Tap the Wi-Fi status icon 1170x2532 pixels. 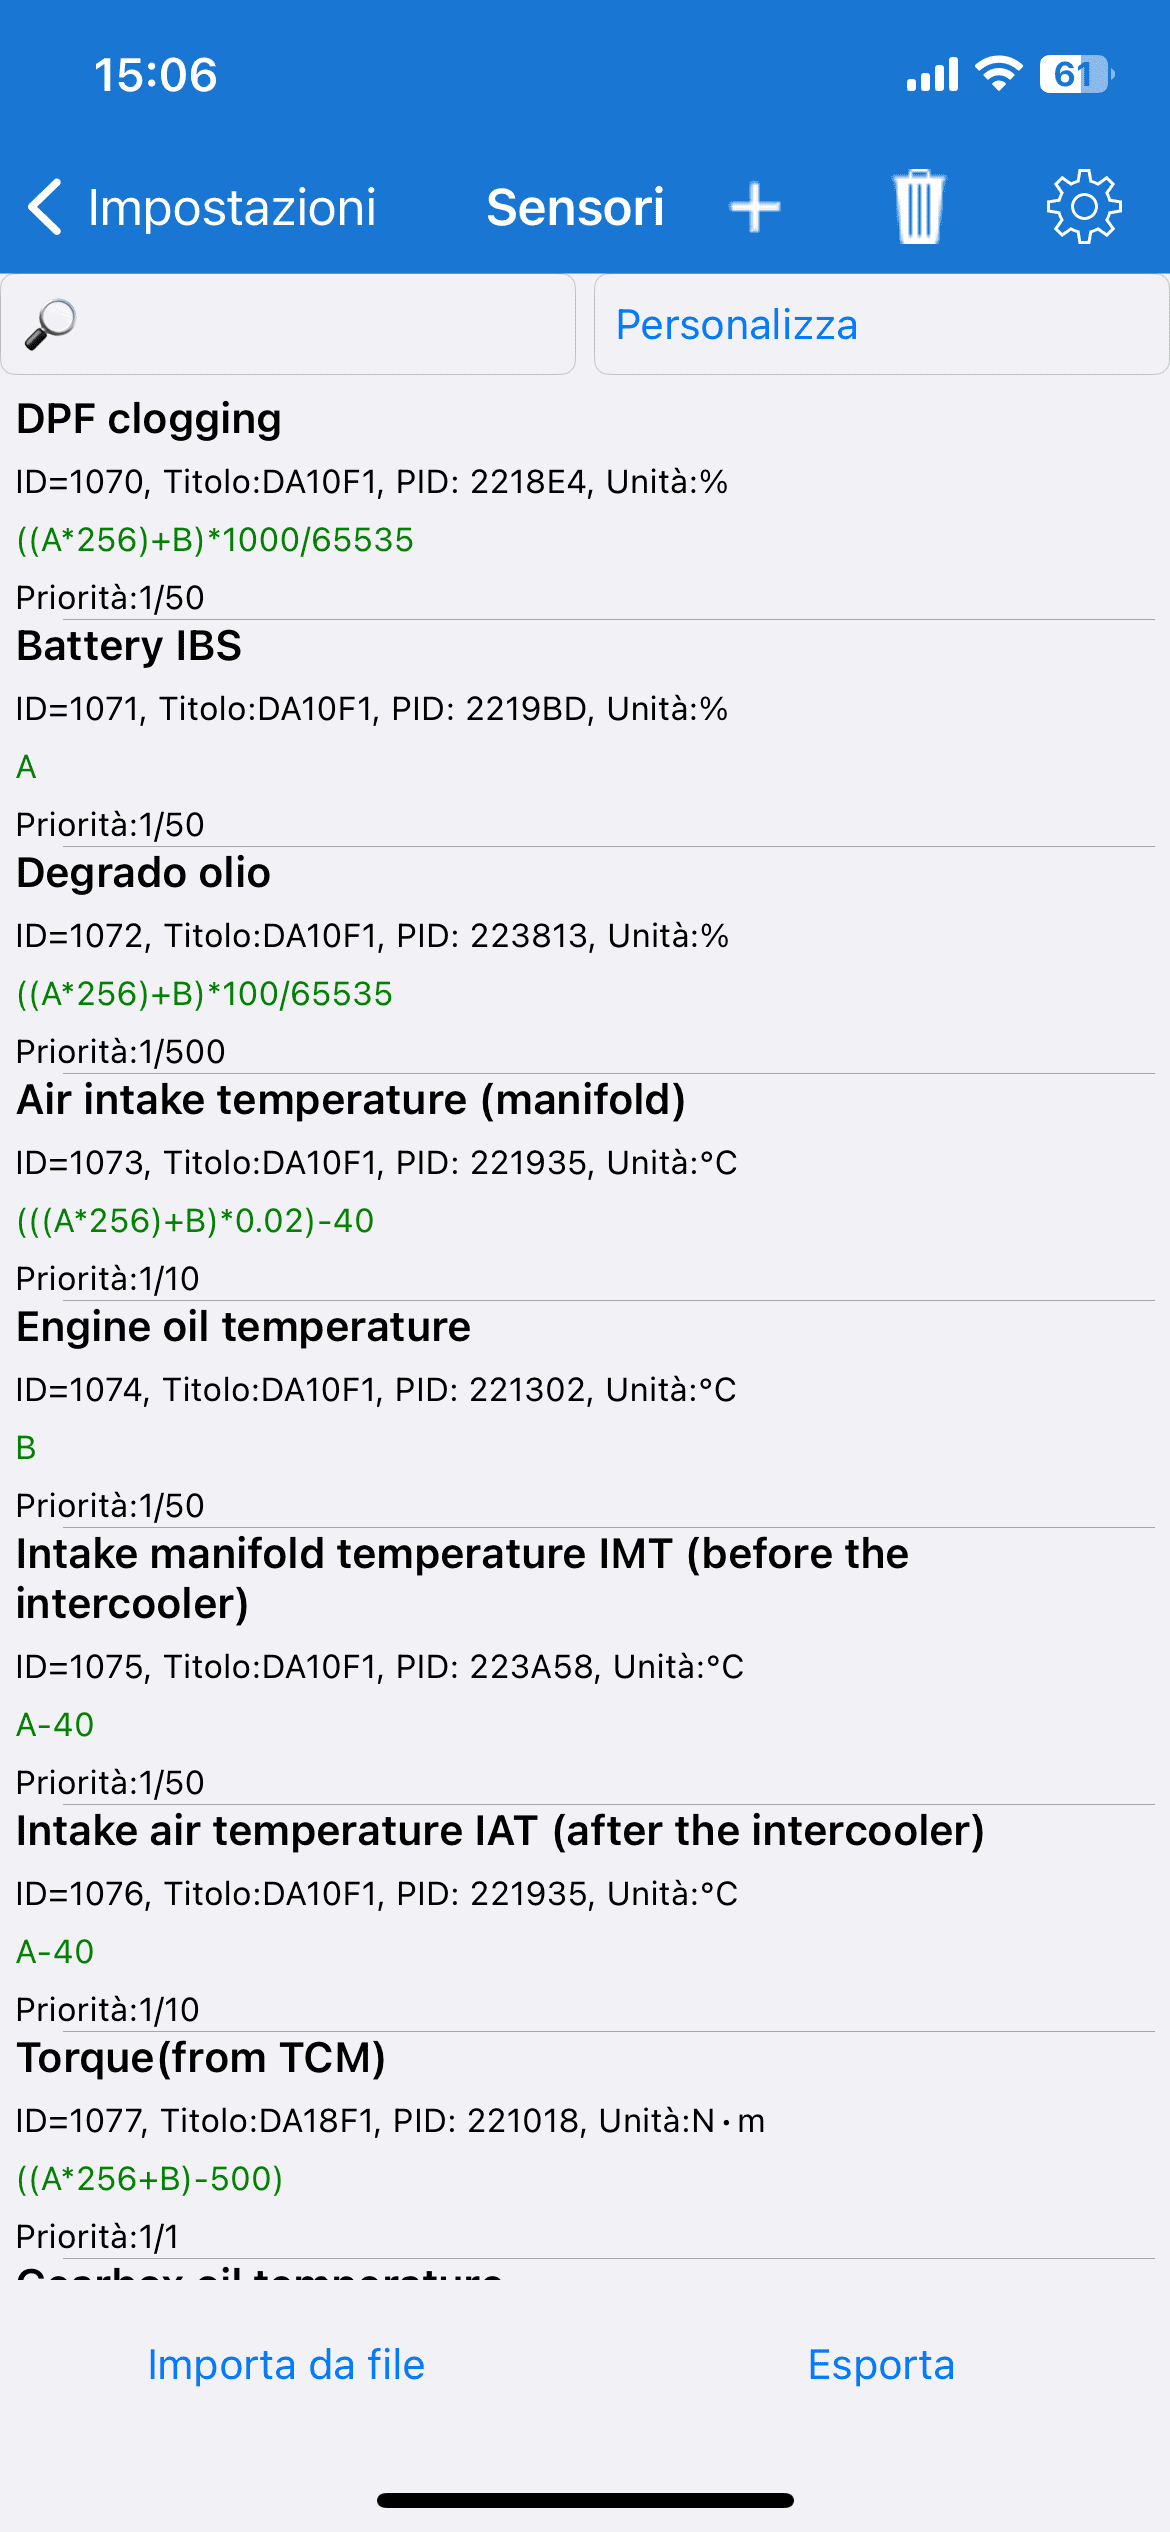click(998, 74)
